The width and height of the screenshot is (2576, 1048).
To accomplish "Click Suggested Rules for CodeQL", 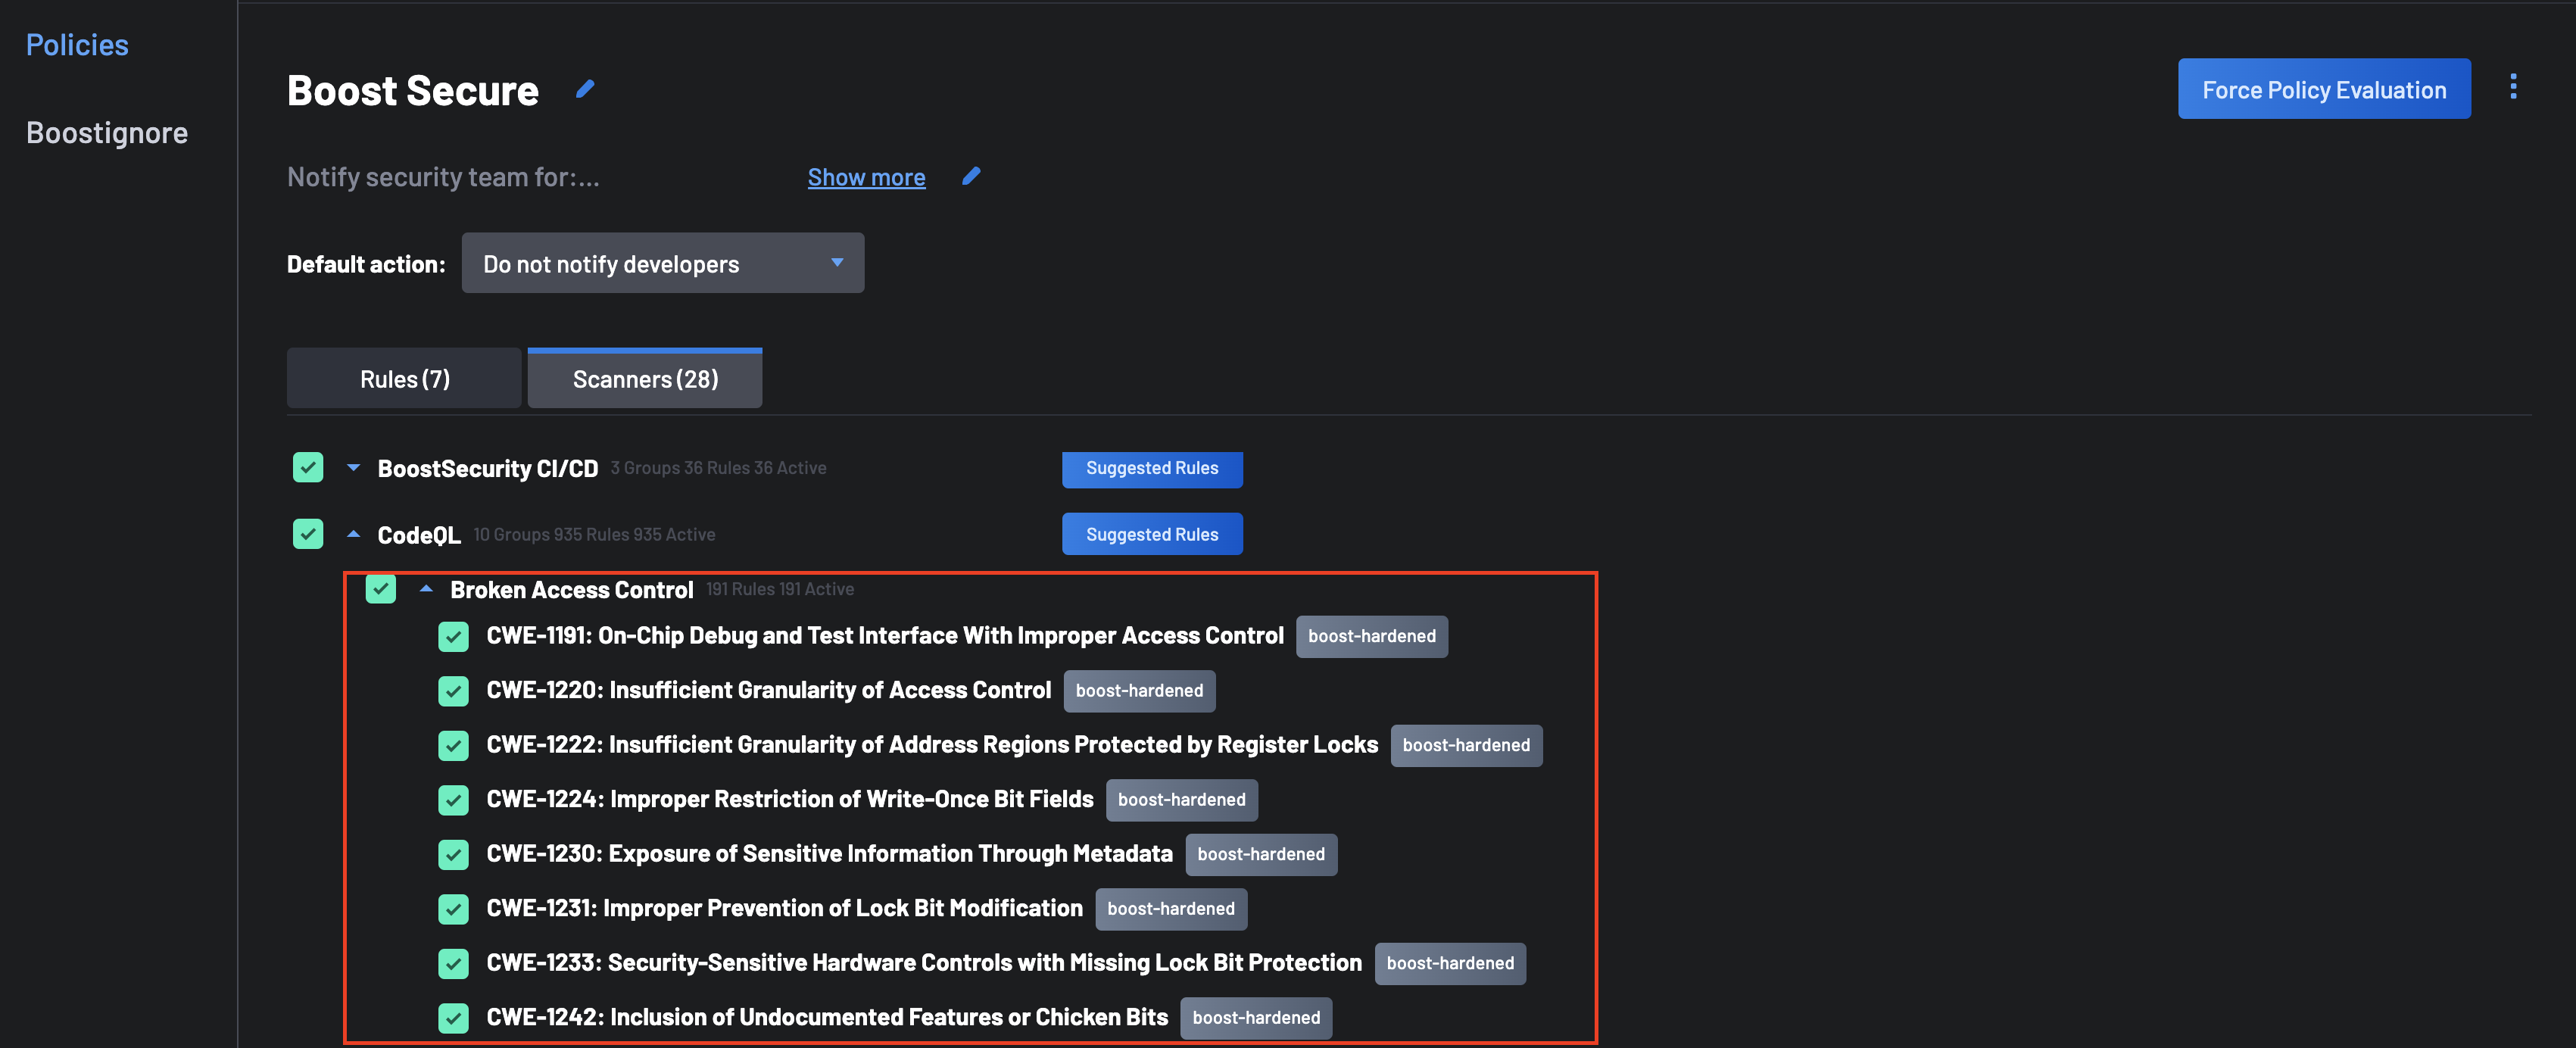I will [x=1152, y=534].
